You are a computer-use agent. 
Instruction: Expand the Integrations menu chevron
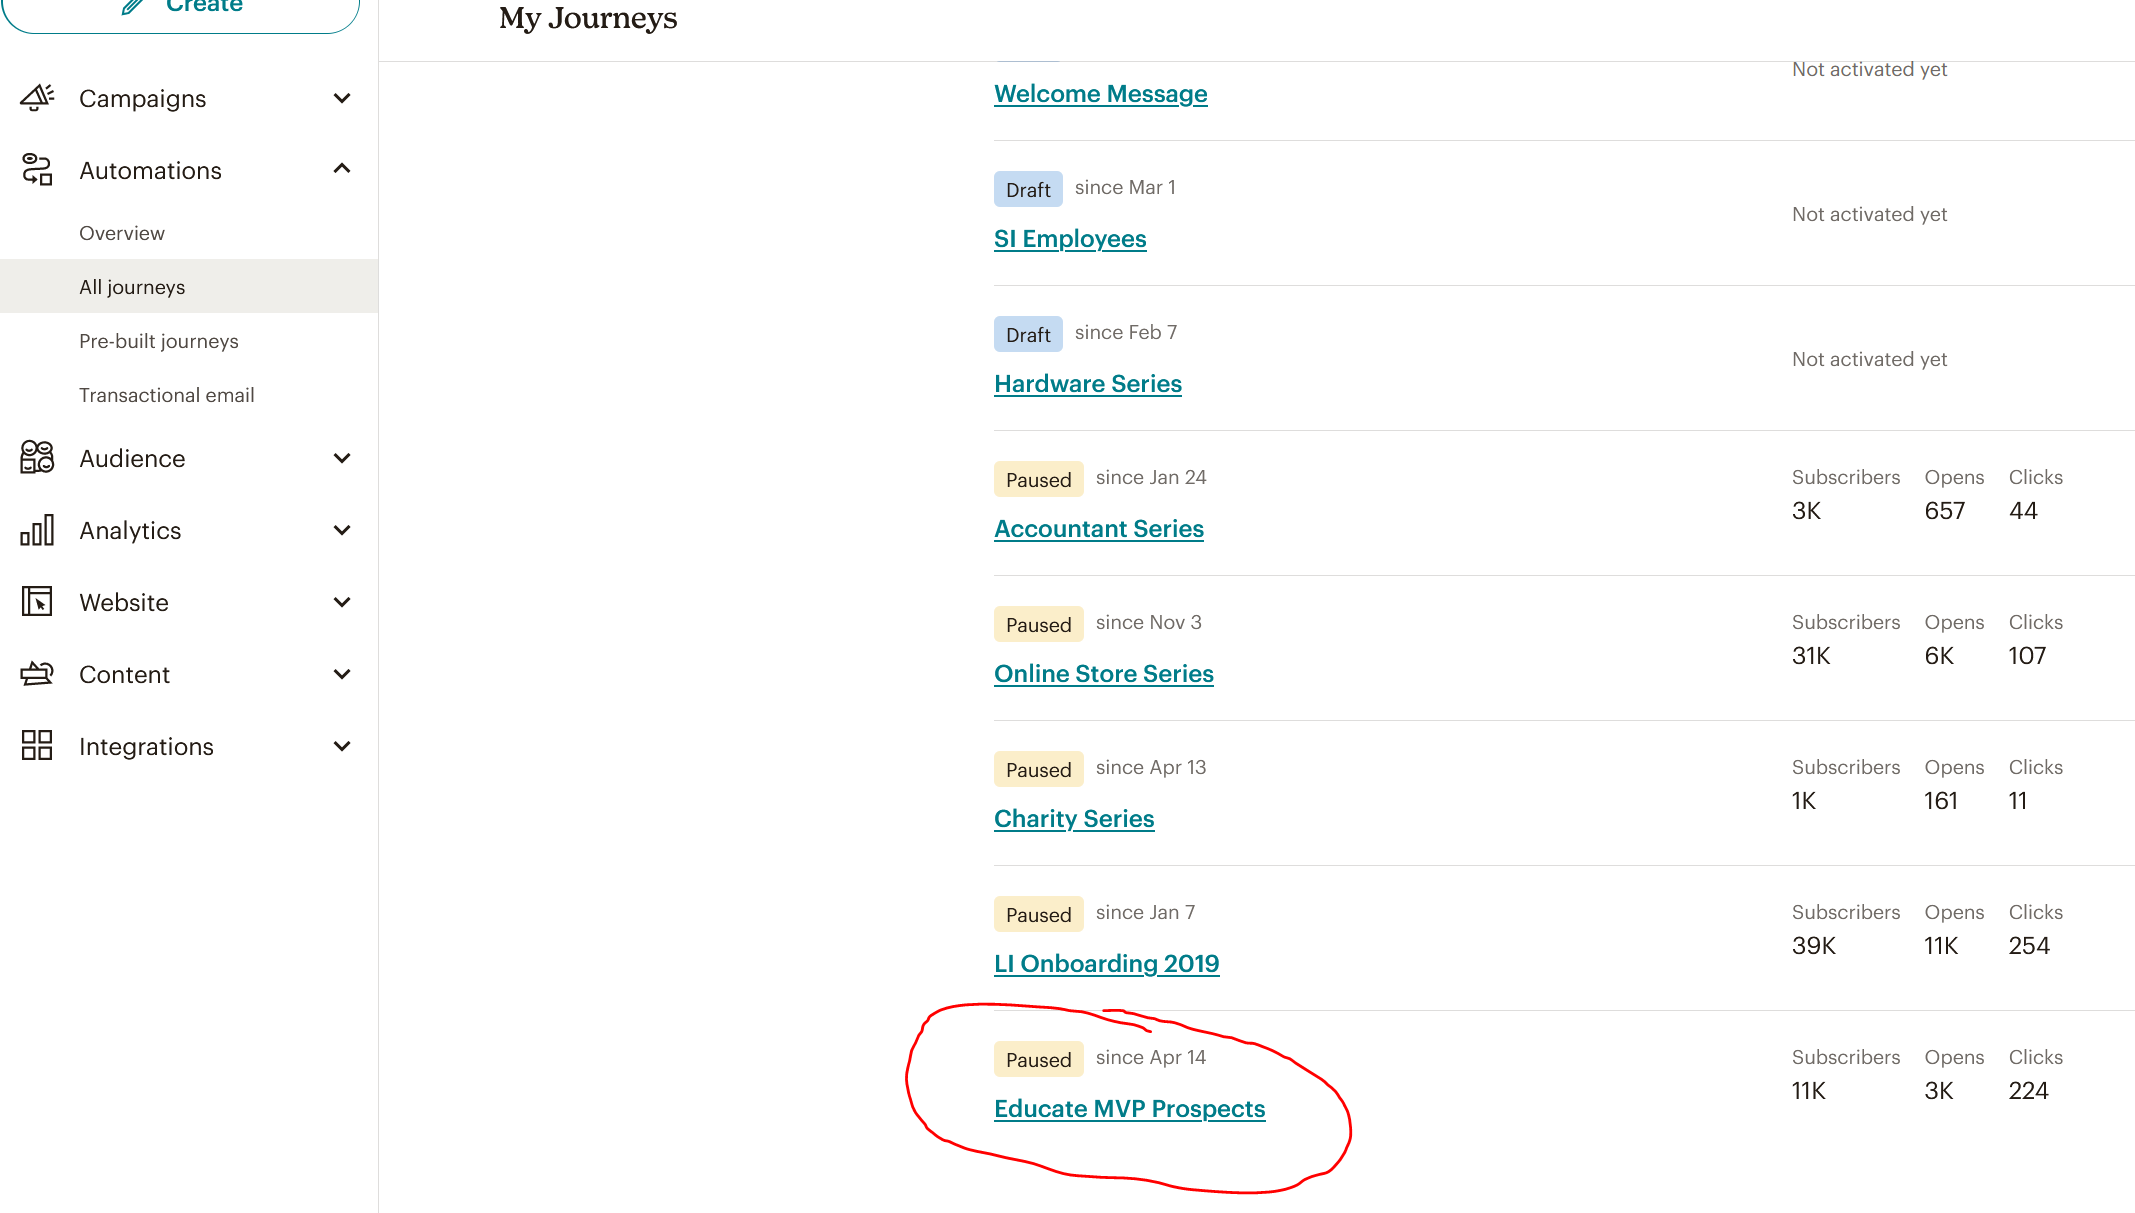(x=342, y=746)
